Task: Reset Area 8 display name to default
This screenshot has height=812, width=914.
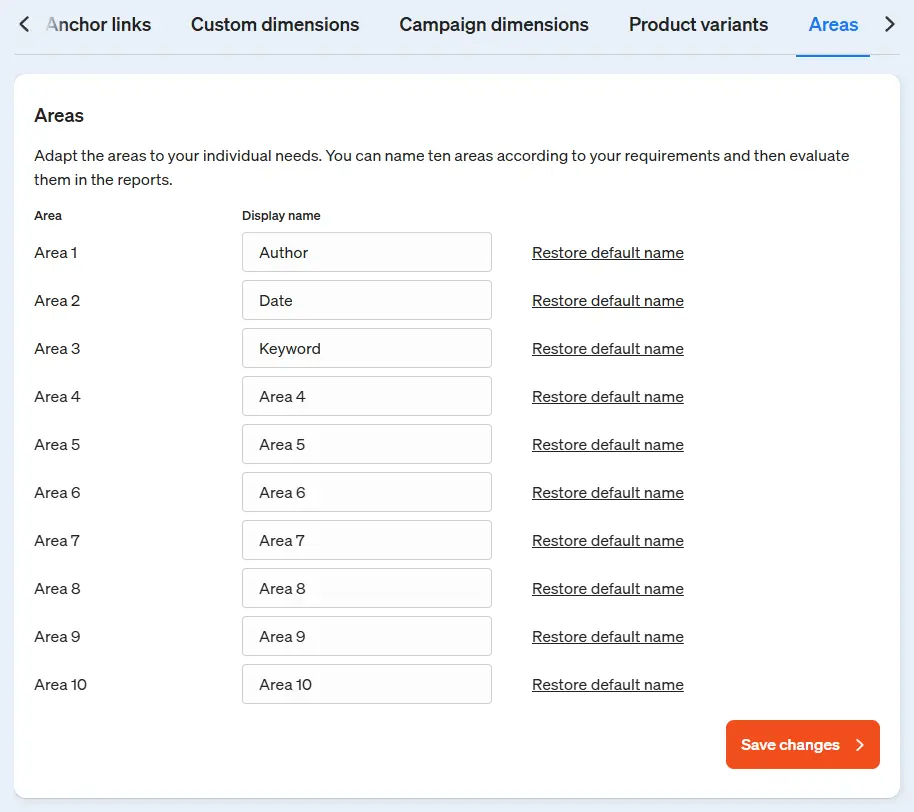Action: [608, 589]
